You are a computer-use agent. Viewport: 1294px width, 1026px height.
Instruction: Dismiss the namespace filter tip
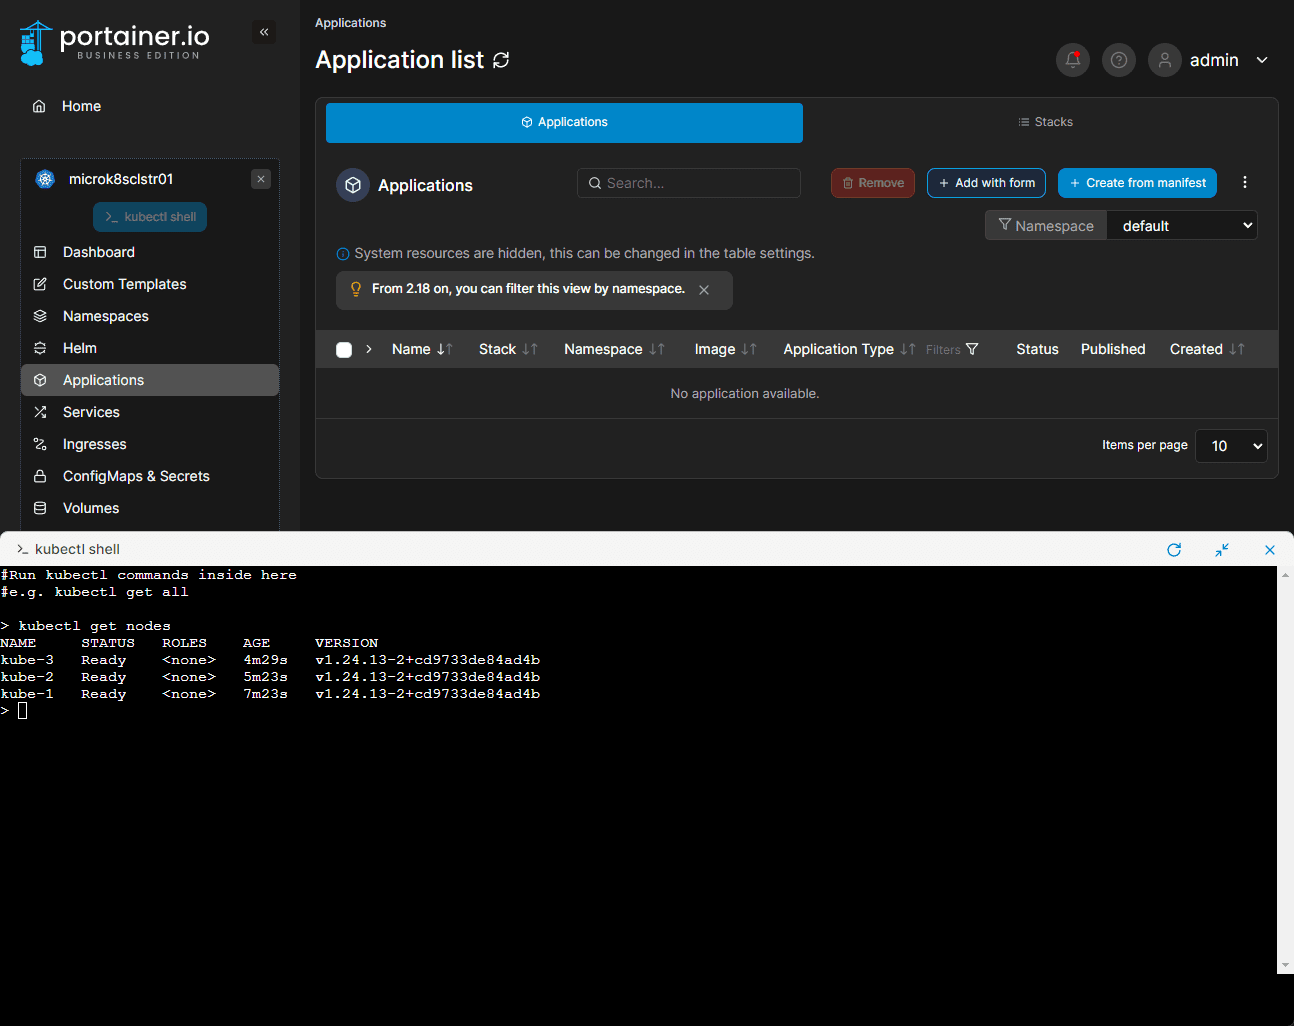[704, 290]
